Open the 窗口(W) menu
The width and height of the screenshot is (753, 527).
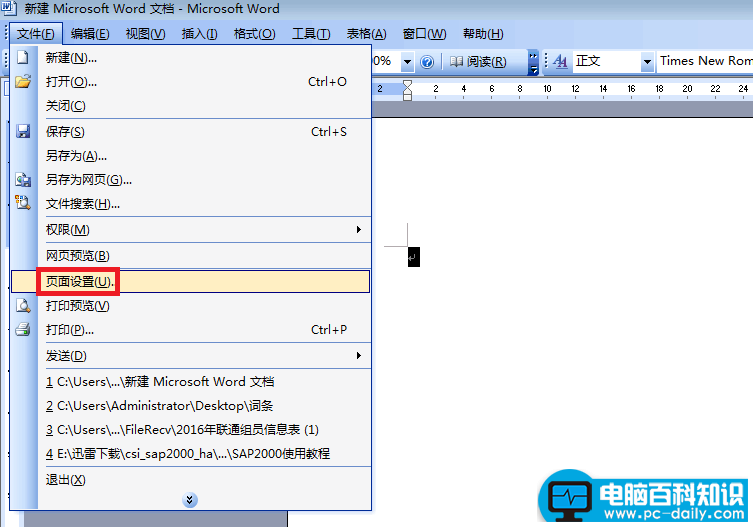pyautogui.click(x=424, y=34)
